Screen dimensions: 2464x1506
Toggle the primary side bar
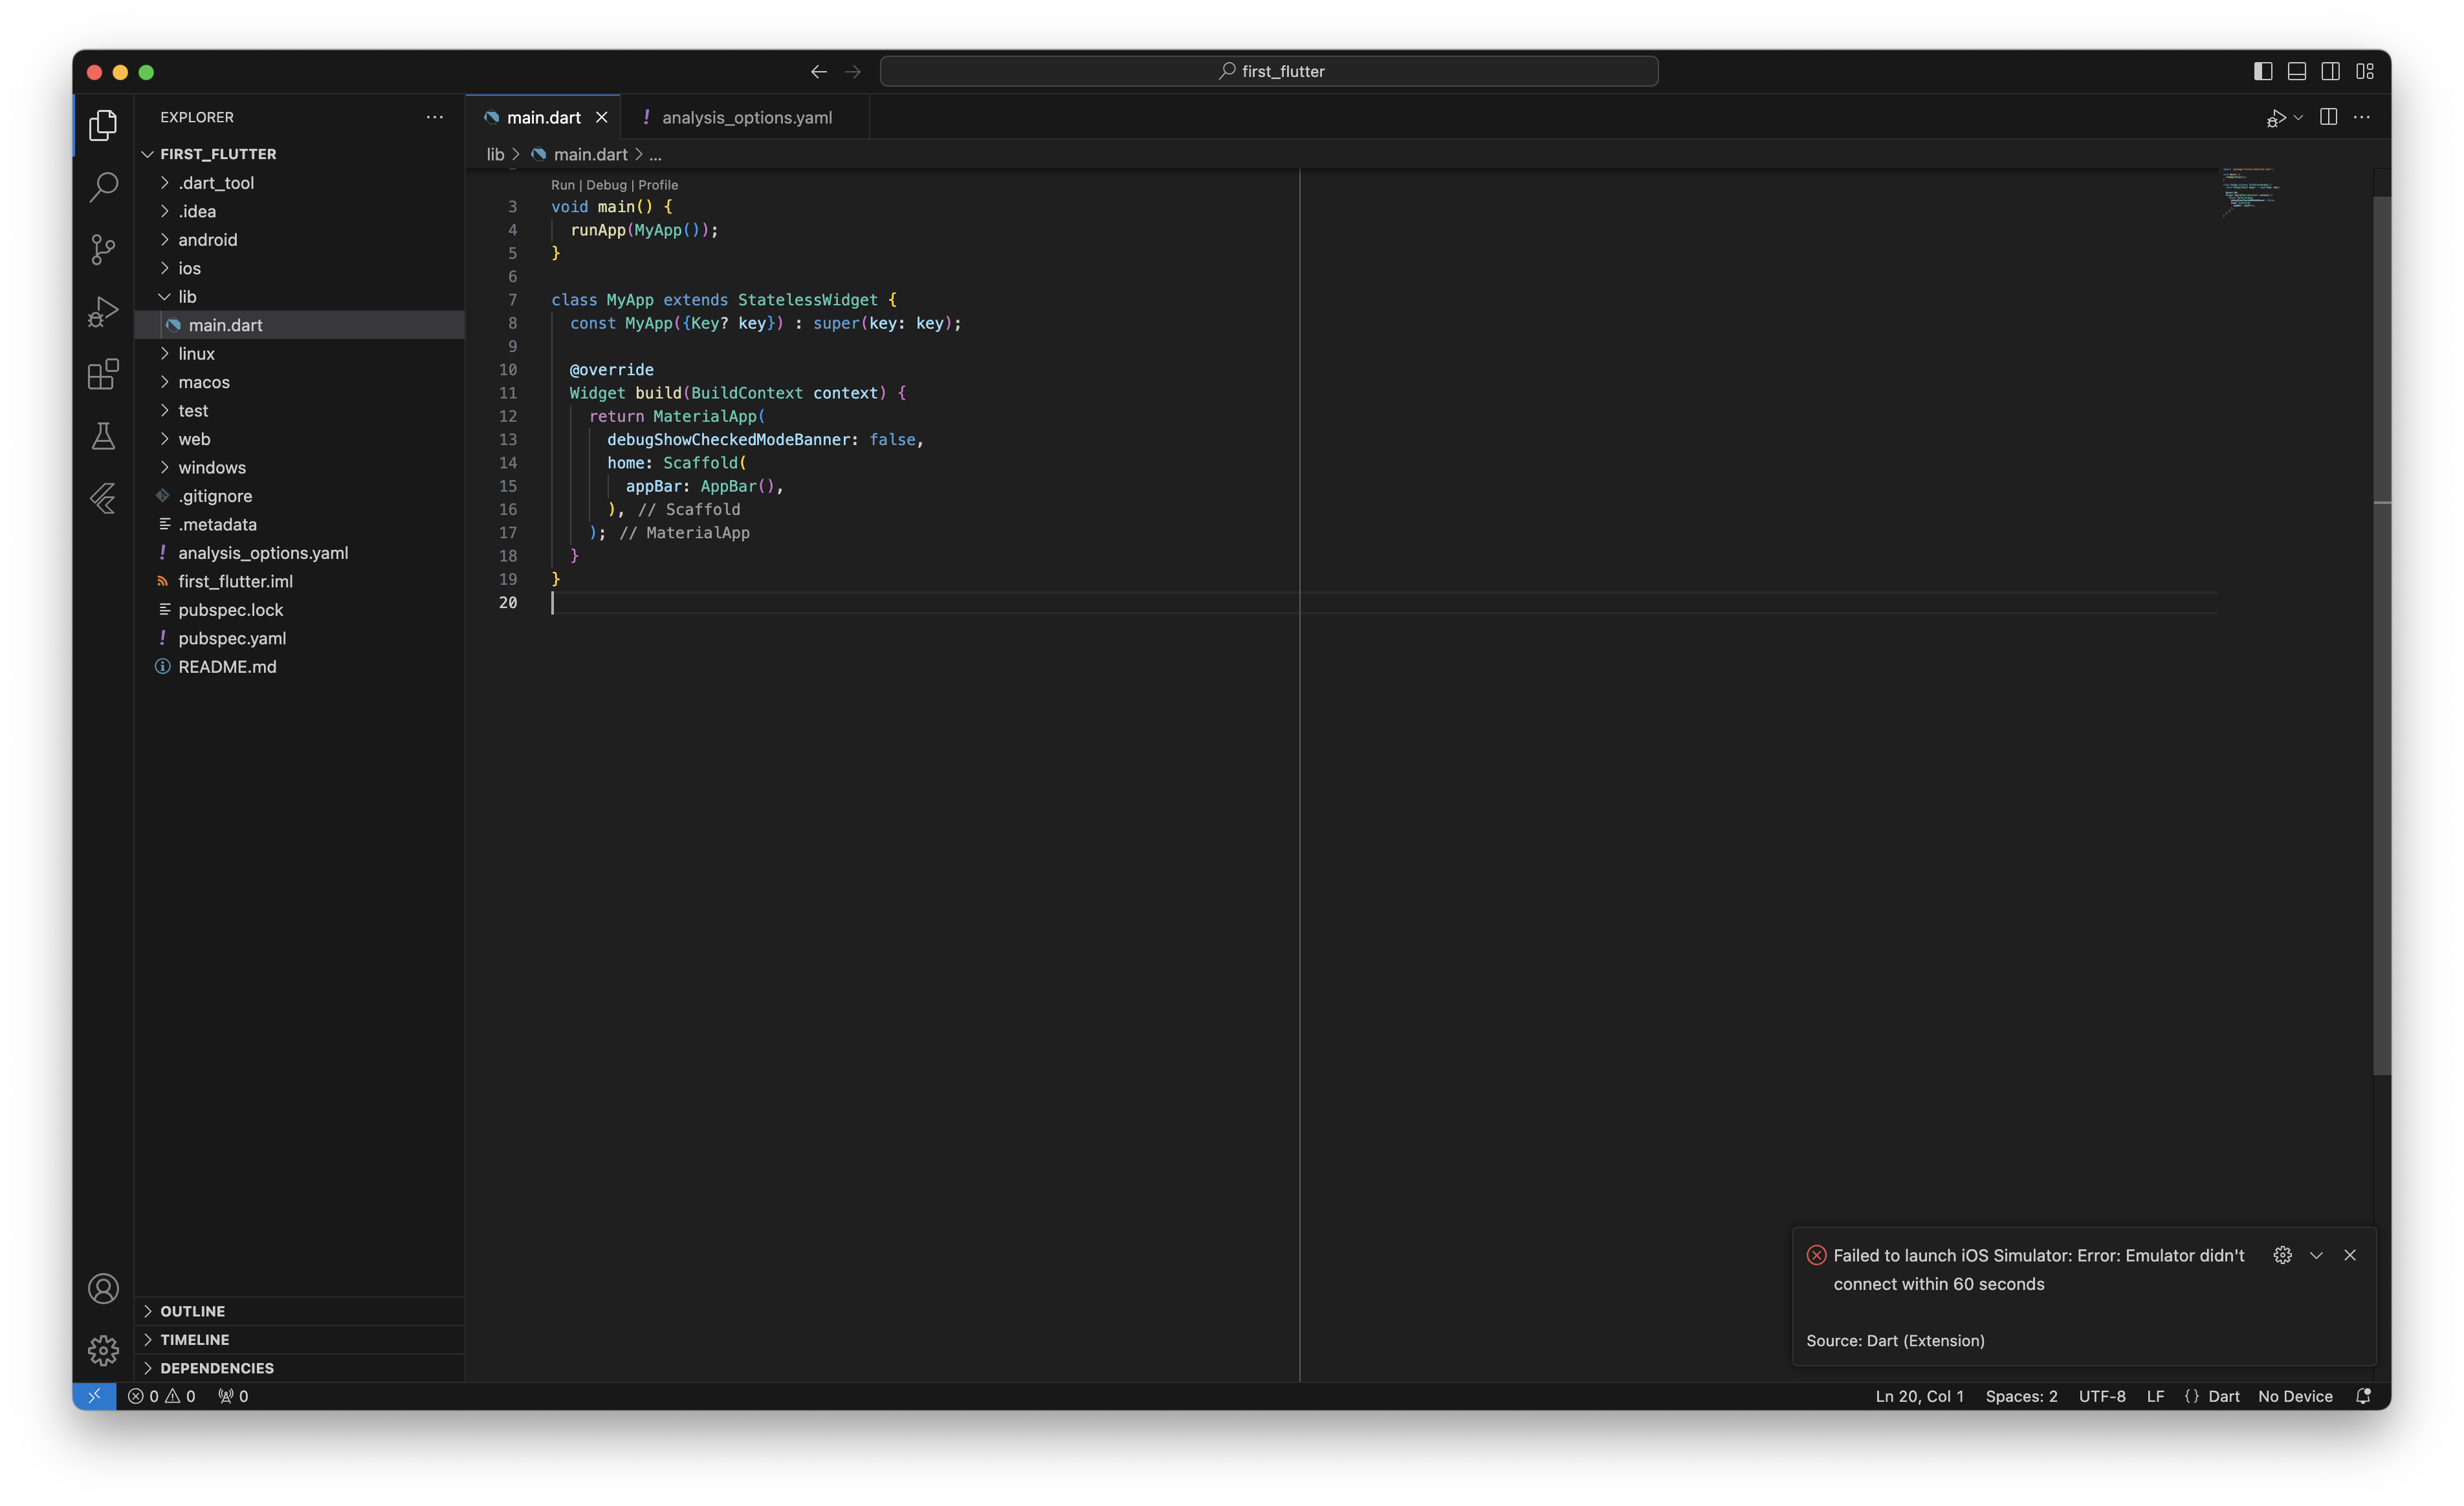2263,71
